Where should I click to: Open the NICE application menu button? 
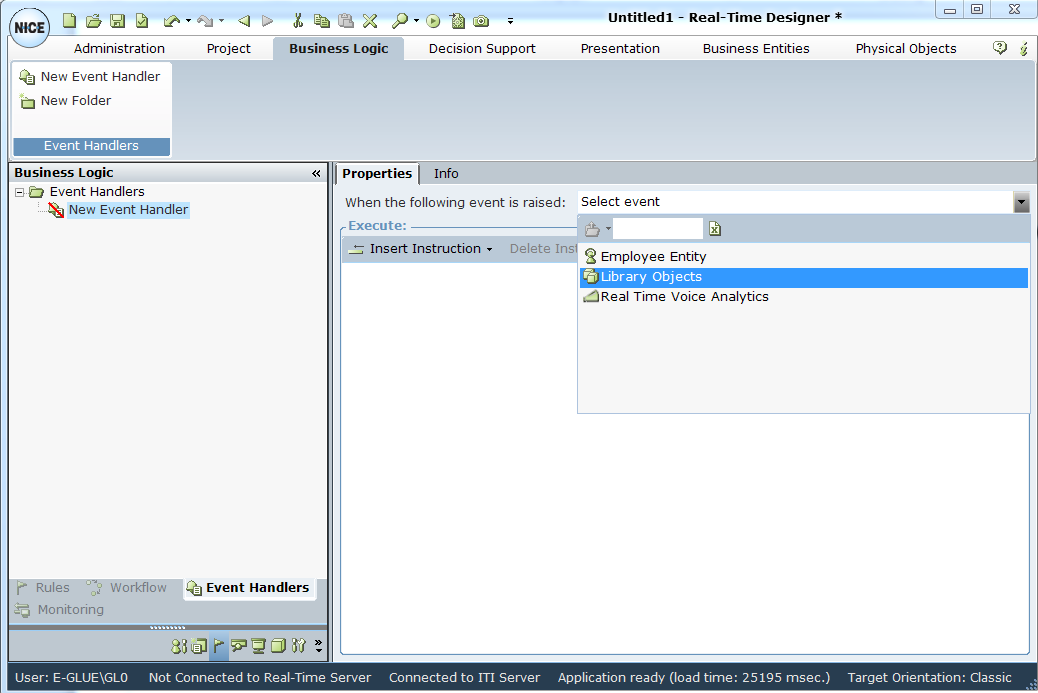[30, 27]
